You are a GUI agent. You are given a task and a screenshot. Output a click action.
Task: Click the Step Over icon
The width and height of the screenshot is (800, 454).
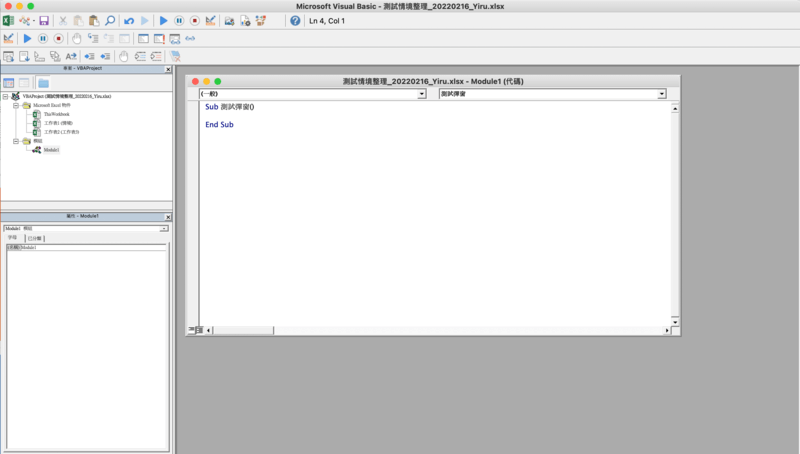(109, 38)
